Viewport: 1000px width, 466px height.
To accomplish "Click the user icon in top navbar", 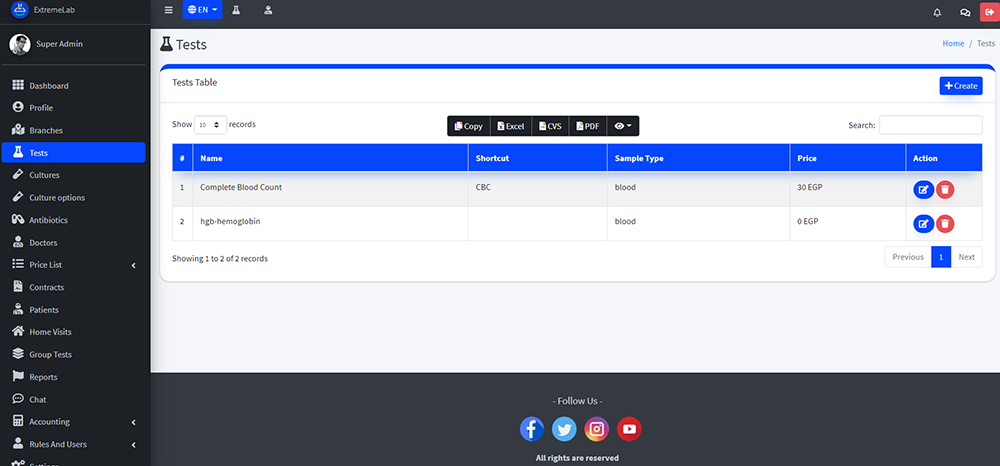I will coord(268,11).
